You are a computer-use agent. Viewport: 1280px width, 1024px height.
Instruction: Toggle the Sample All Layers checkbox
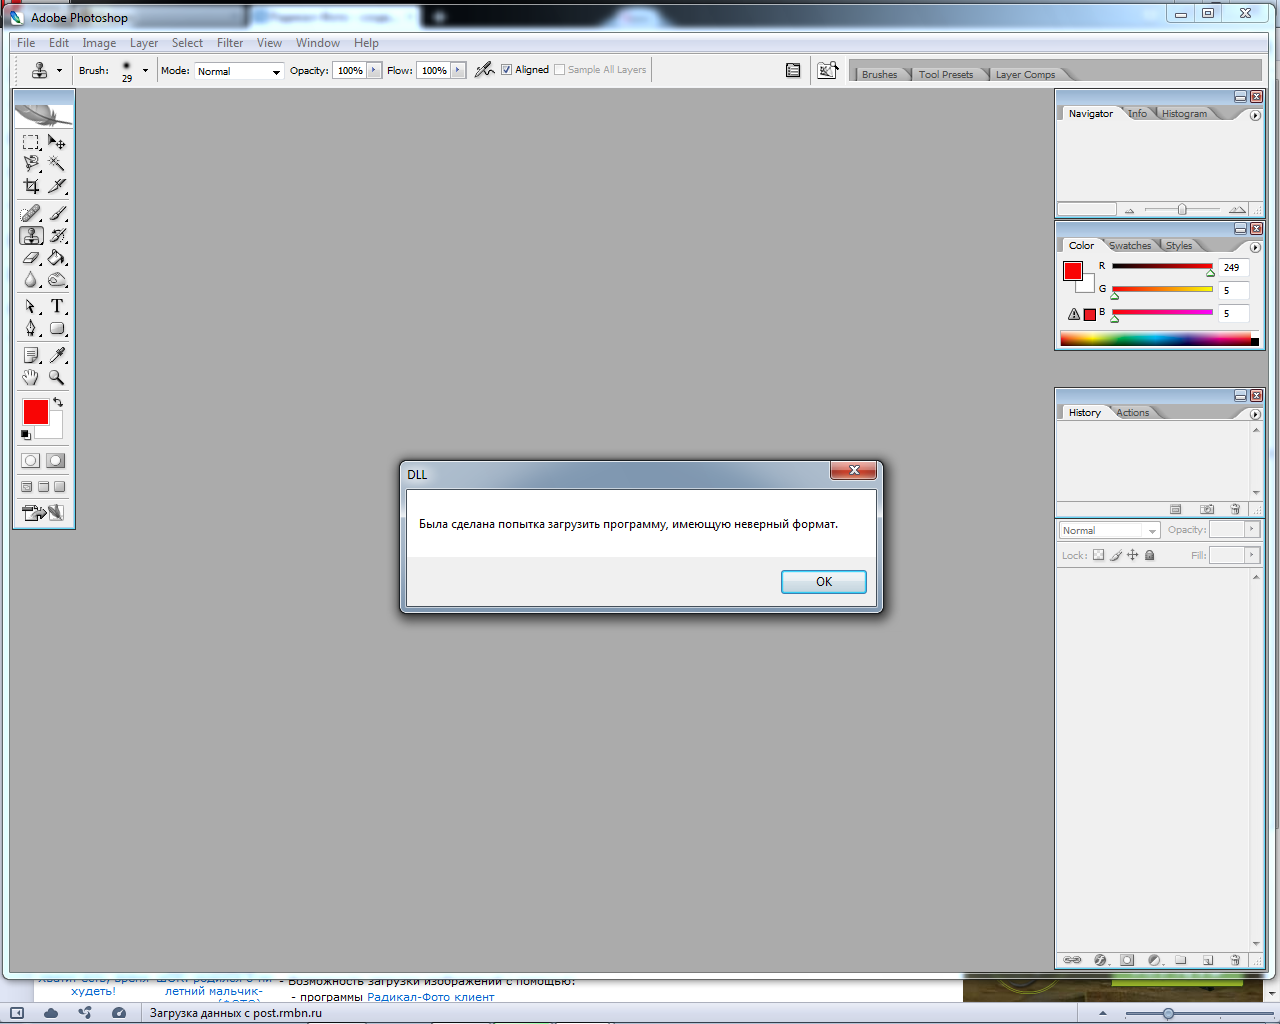coord(560,70)
